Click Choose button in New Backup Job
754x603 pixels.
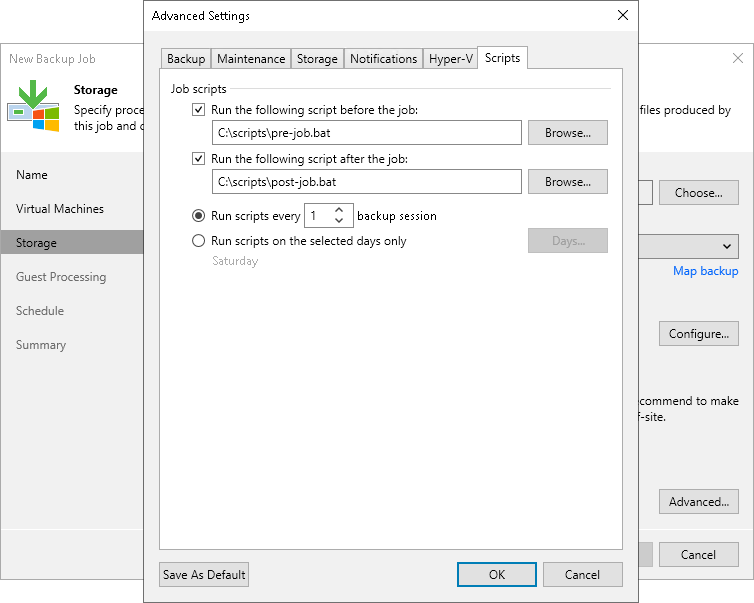[x=699, y=193]
